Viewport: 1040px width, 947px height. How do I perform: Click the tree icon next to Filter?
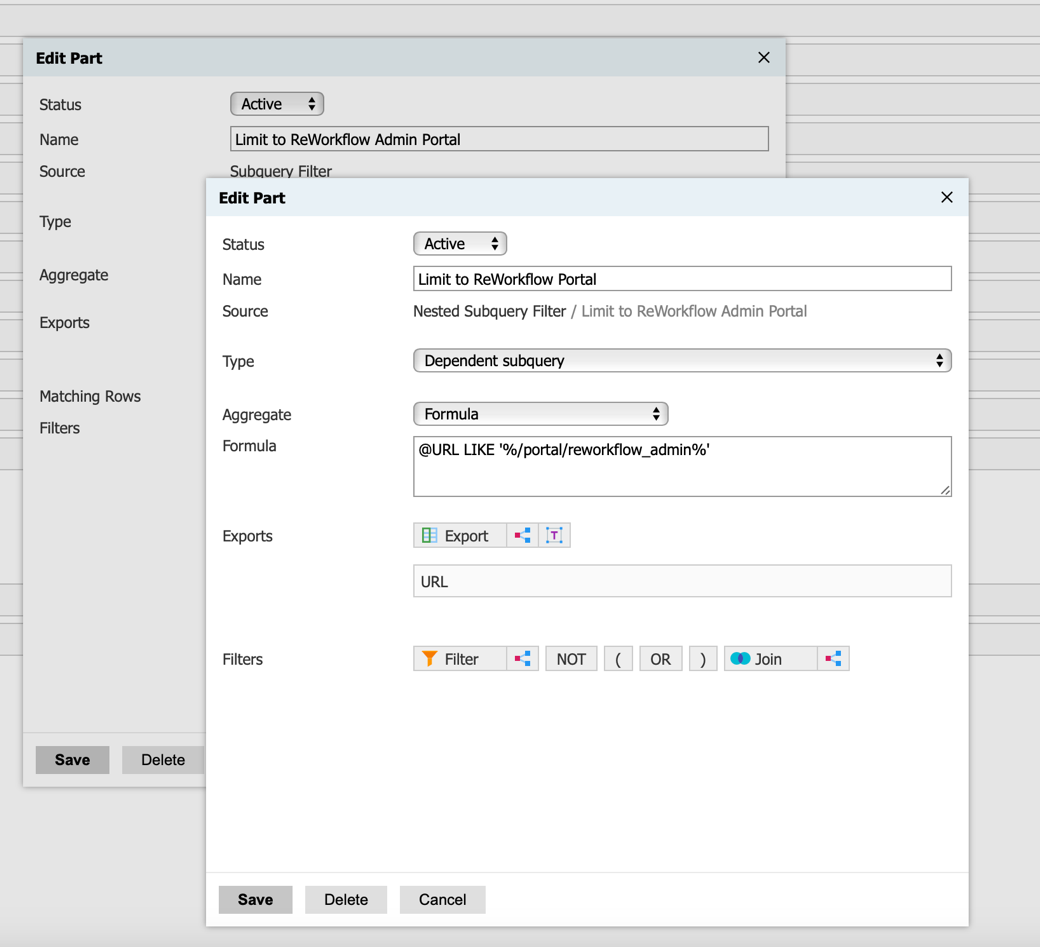[x=523, y=659]
